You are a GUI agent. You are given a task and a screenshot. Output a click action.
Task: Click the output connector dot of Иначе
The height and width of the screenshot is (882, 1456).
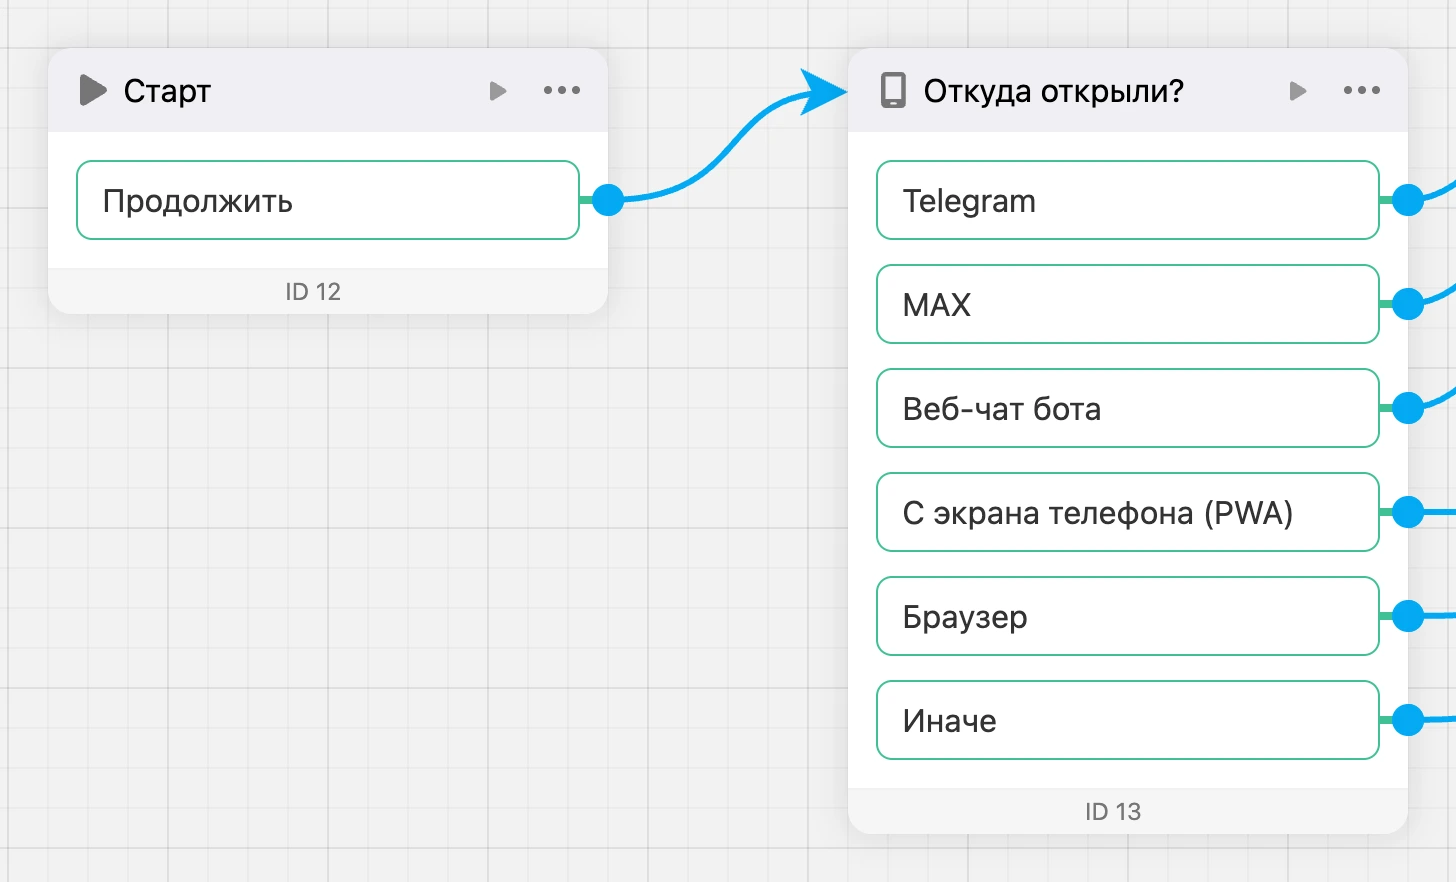coord(1408,720)
